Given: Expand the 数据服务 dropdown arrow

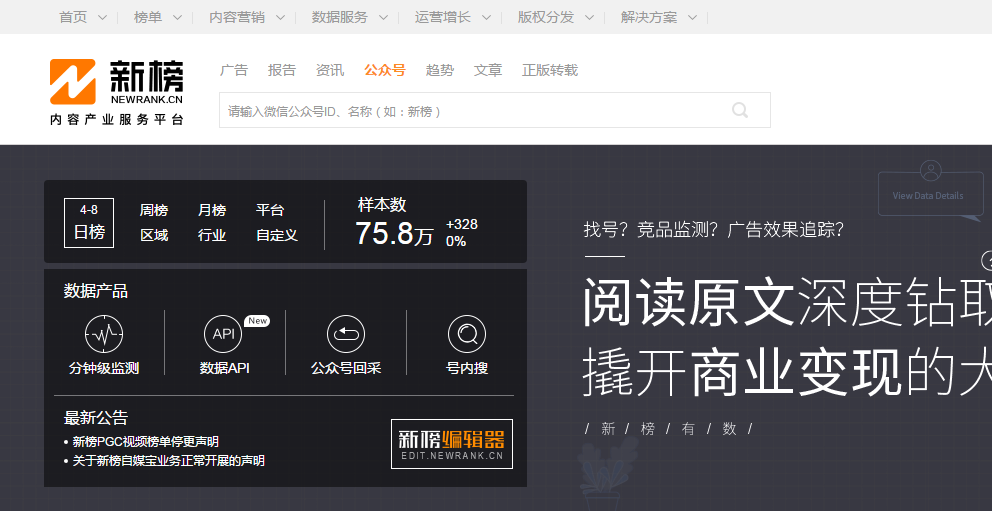Looking at the screenshot, I should pyautogui.click(x=383, y=18).
